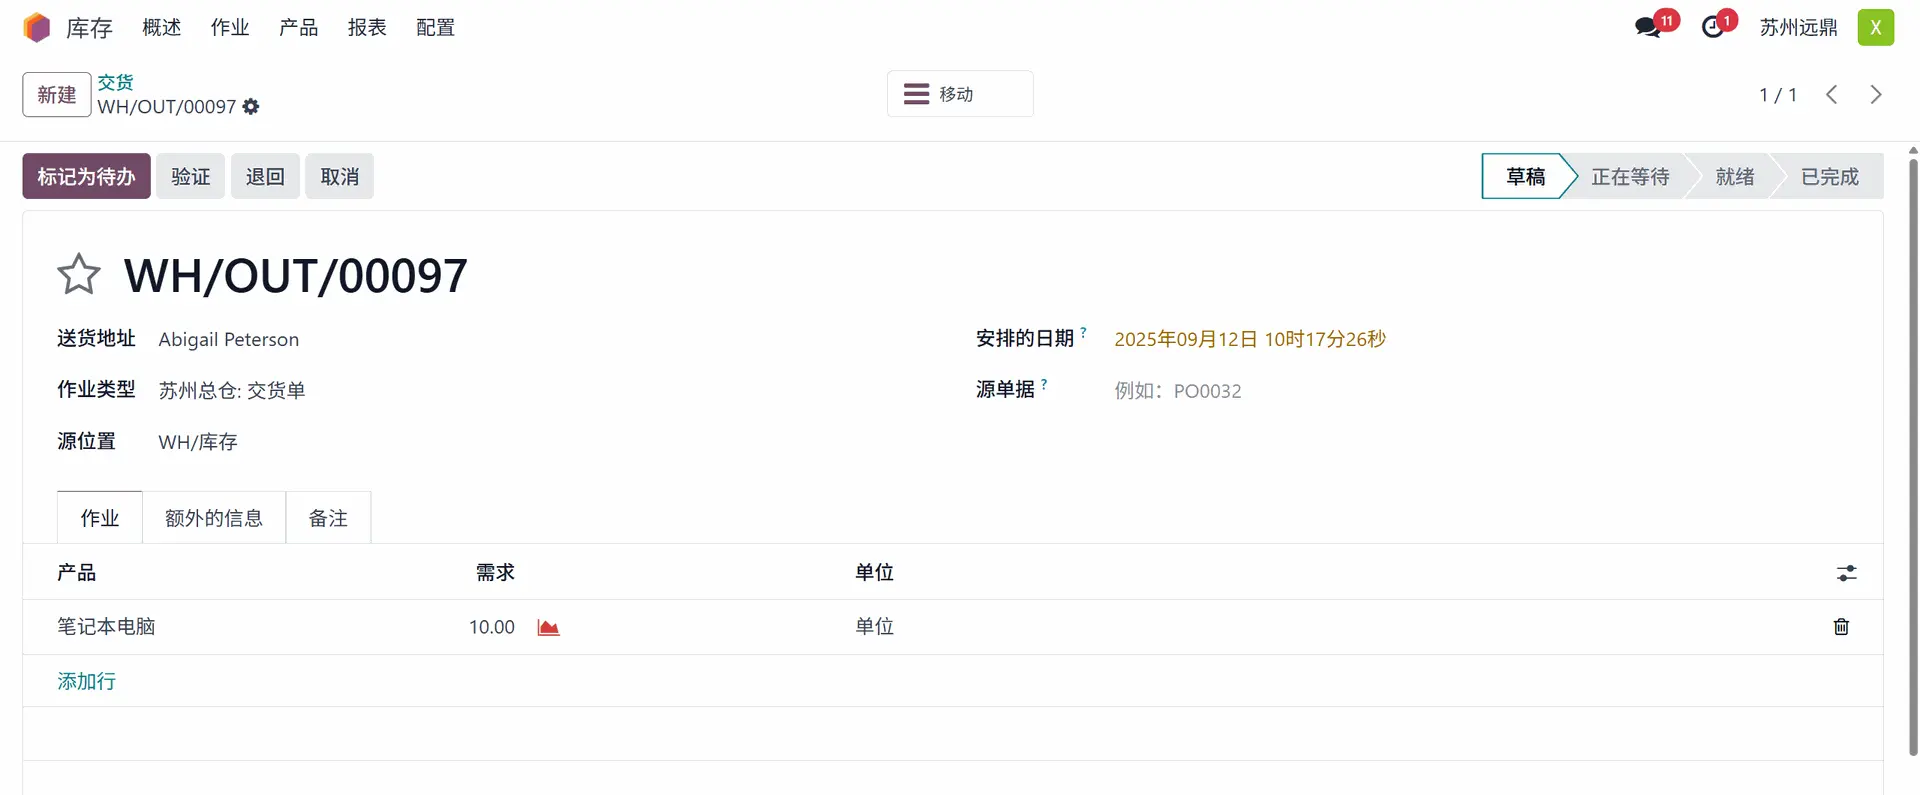Click the Odoo inventory app logo

[x=37, y=27]
